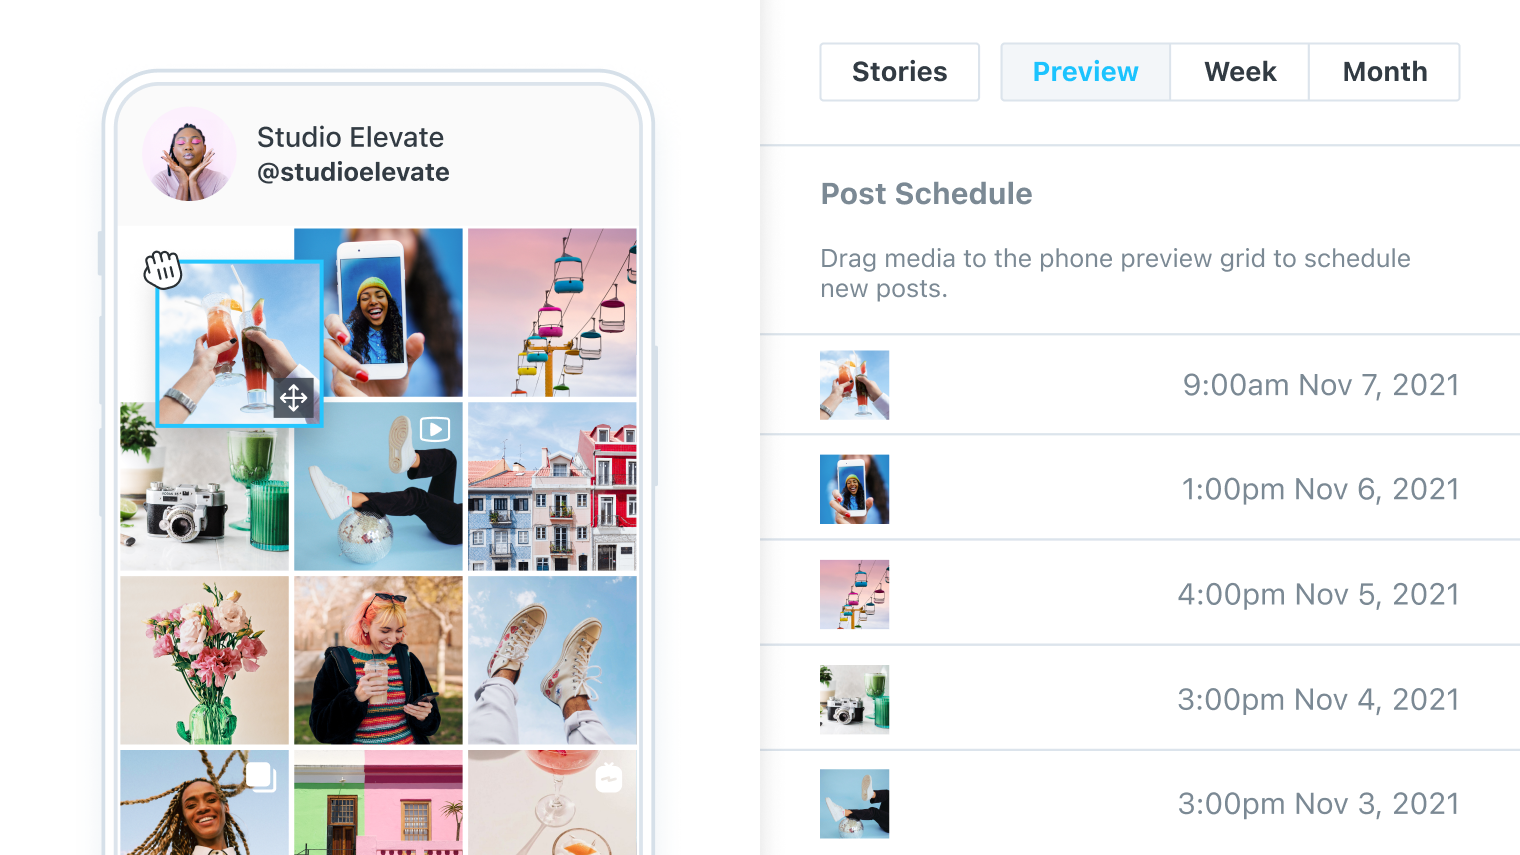Select the Preview tab

coord(1085,72)
